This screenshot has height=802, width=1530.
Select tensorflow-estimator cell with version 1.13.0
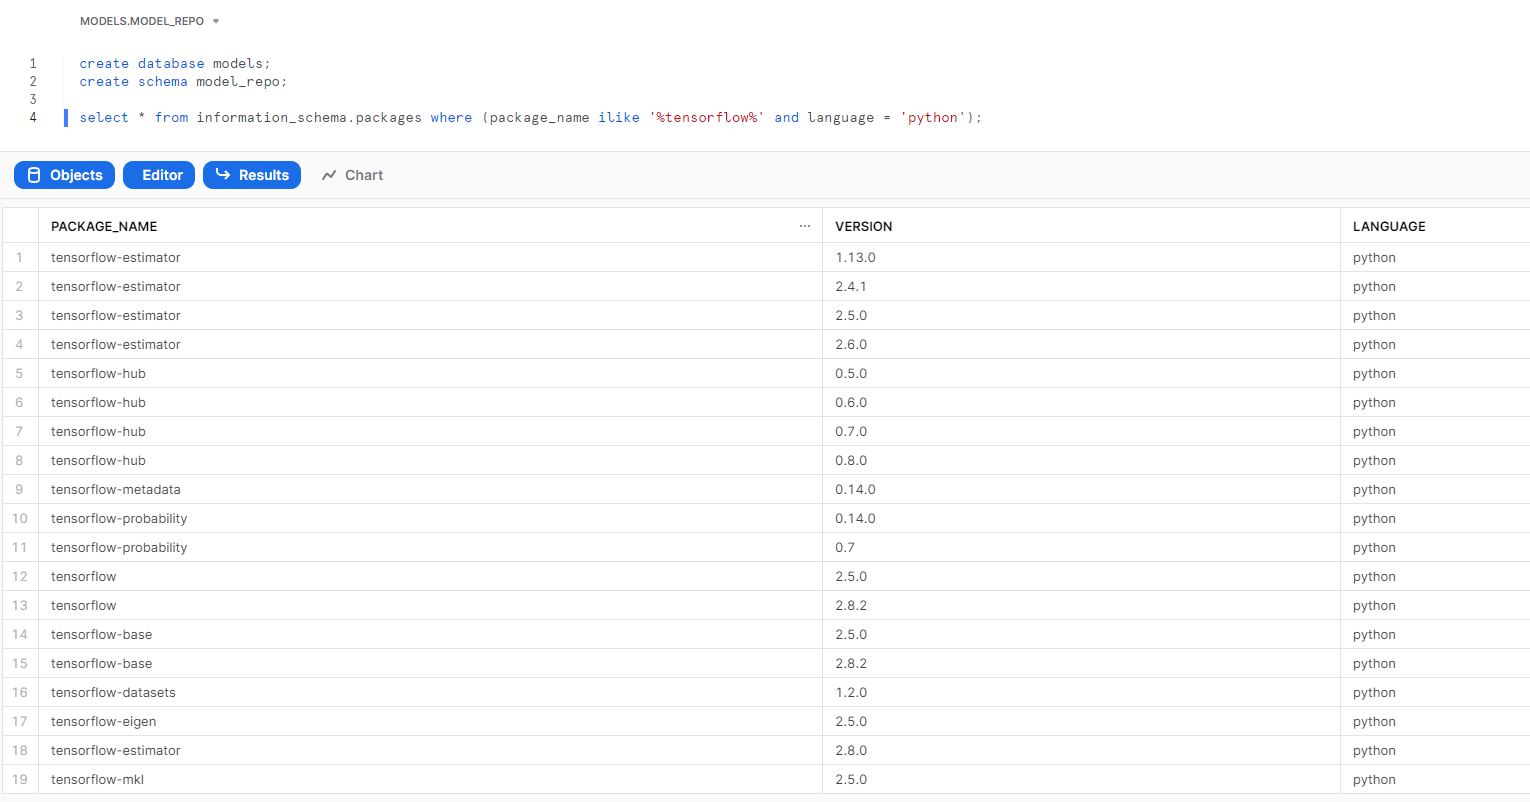tap(430, 257)
